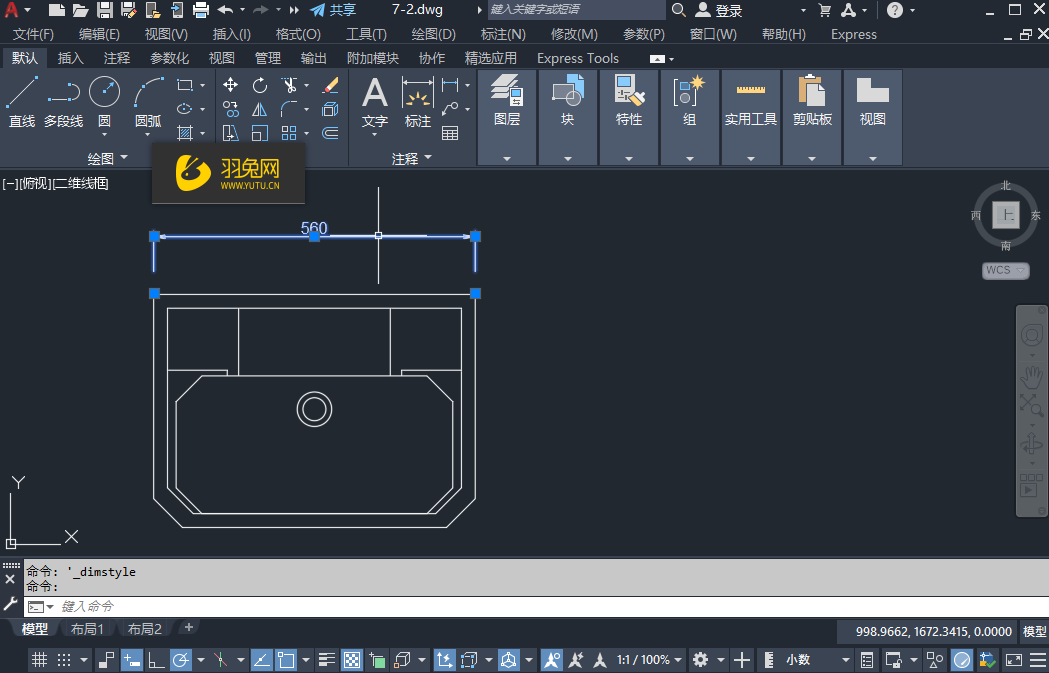Open the Utilities (实用工具) panel button
The width and height of the screenshot is (1049, 673).
point(751,117)
